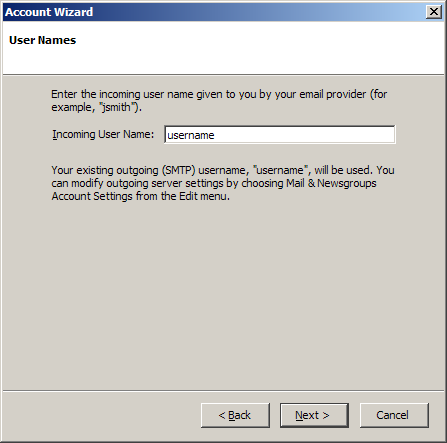This screenshot has height=443, width=447.
Task: Click the 'User Names' page heading
Action: (x=43, y=40)
